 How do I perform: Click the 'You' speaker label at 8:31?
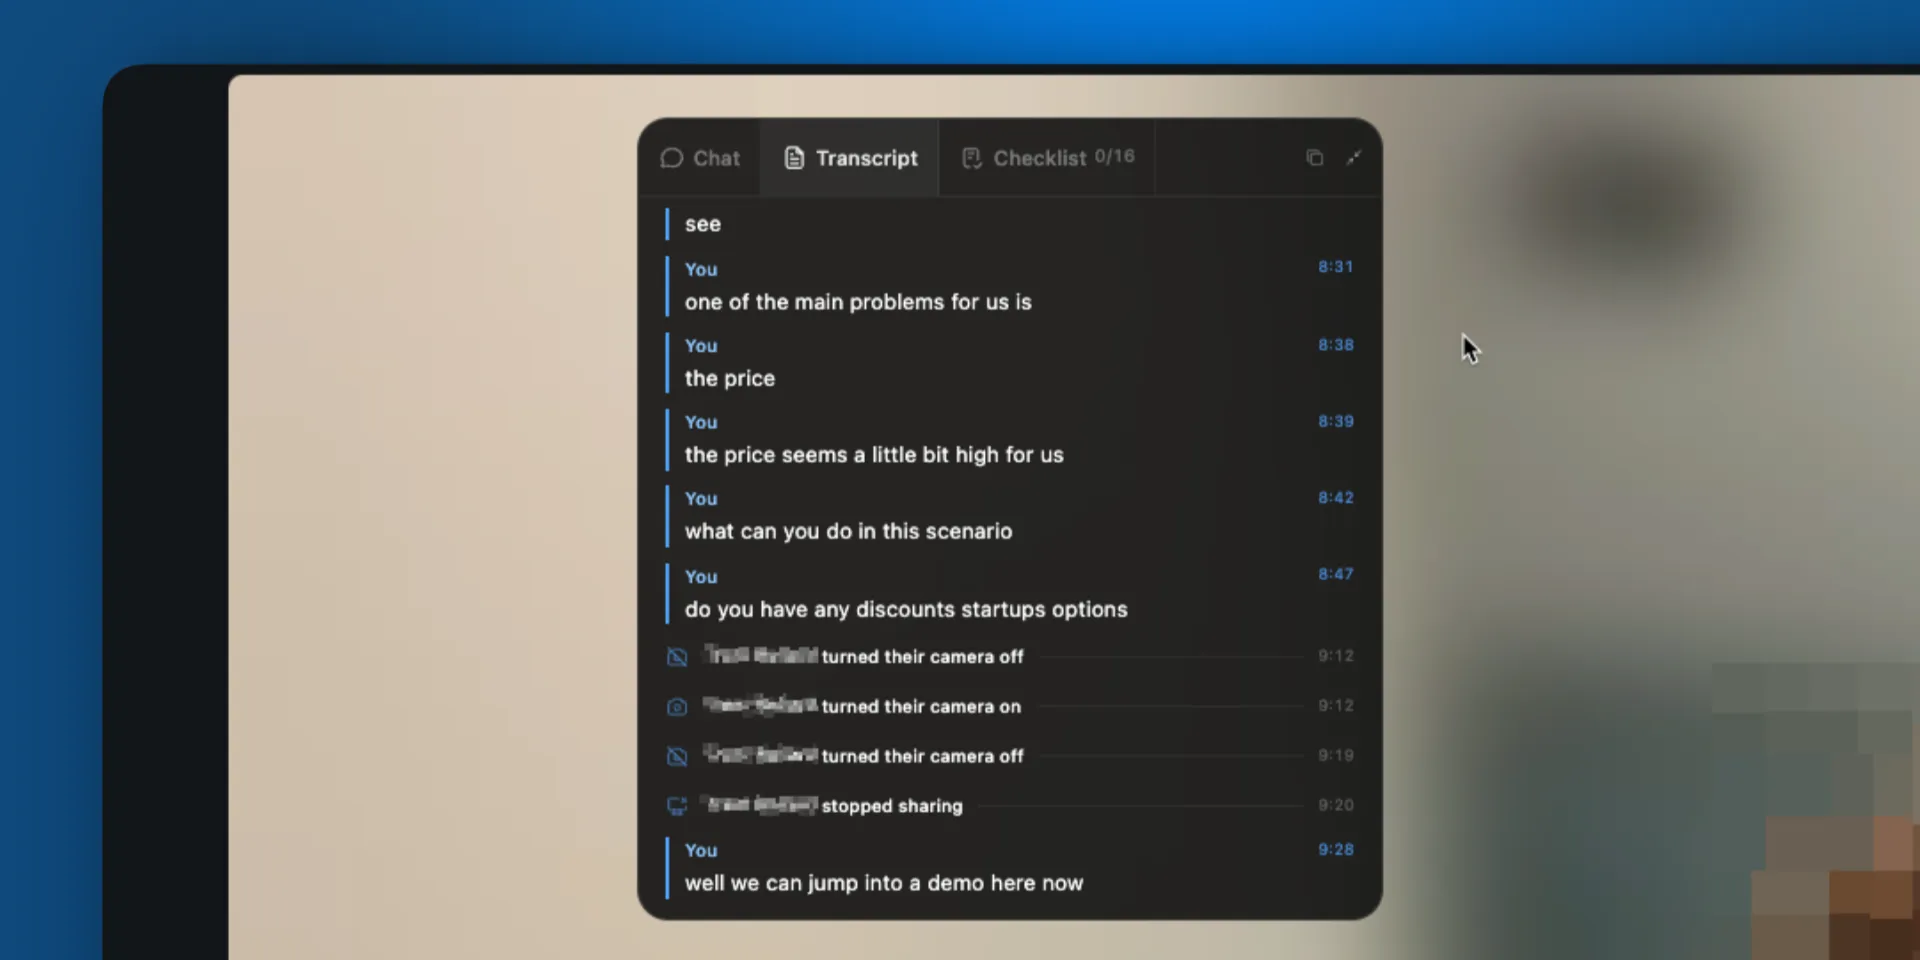click(x=701, y=270)
